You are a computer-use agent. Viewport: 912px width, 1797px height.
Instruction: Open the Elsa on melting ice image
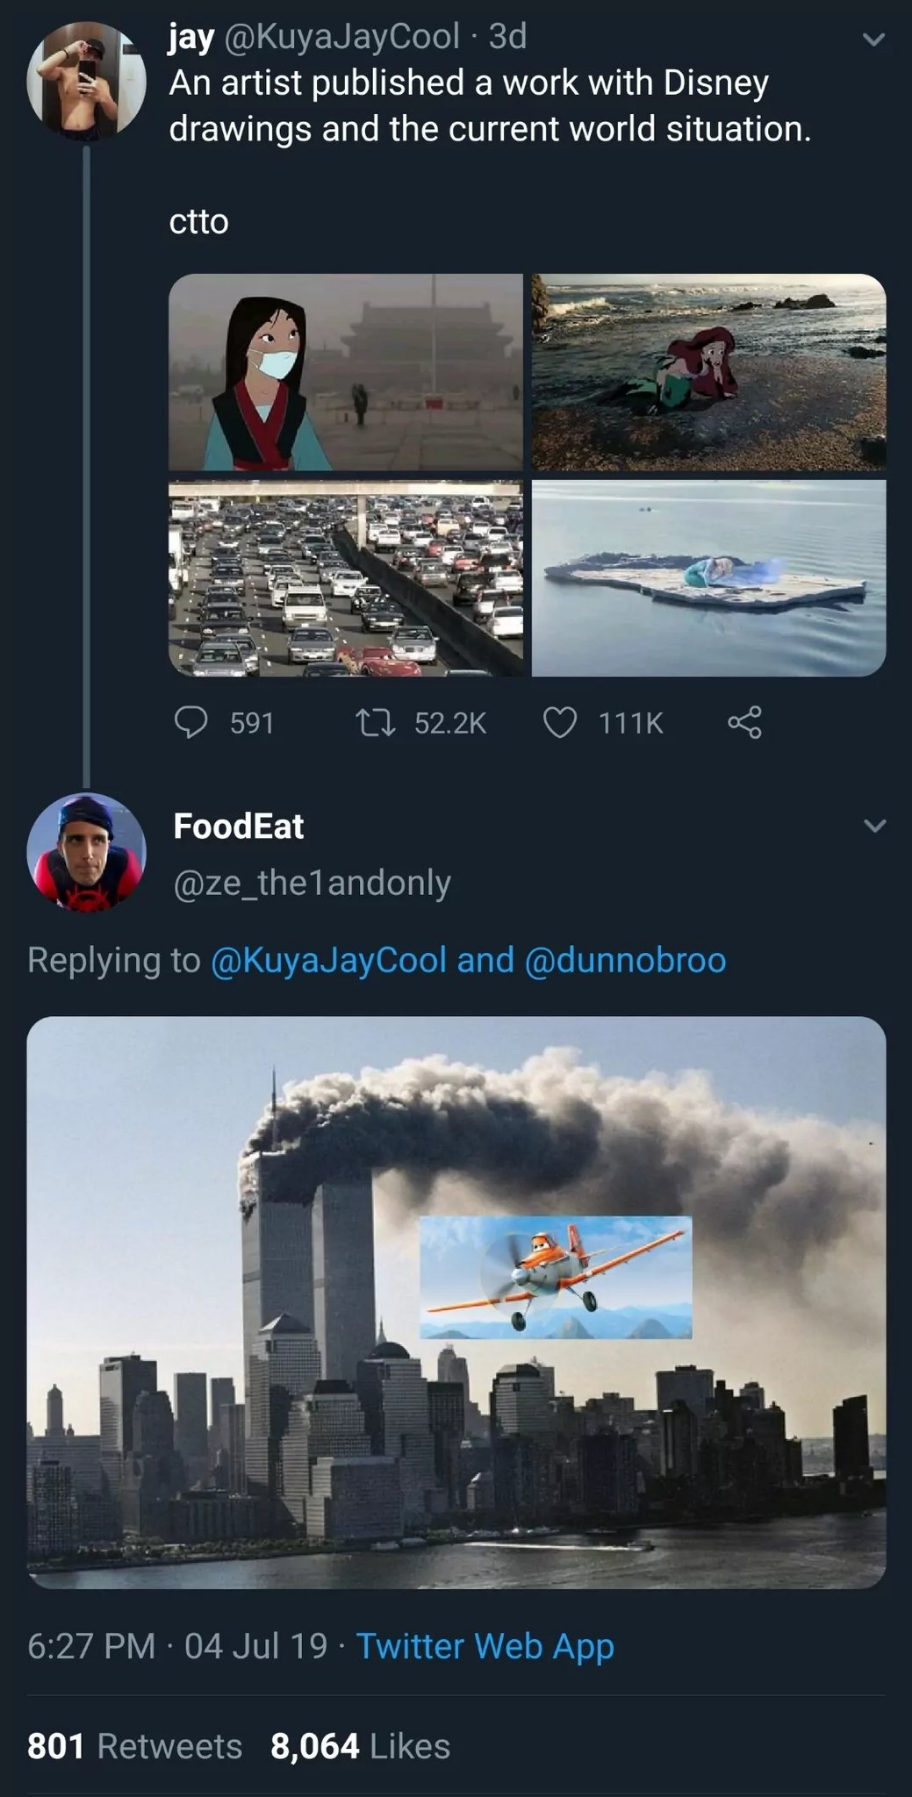(709, 578)
